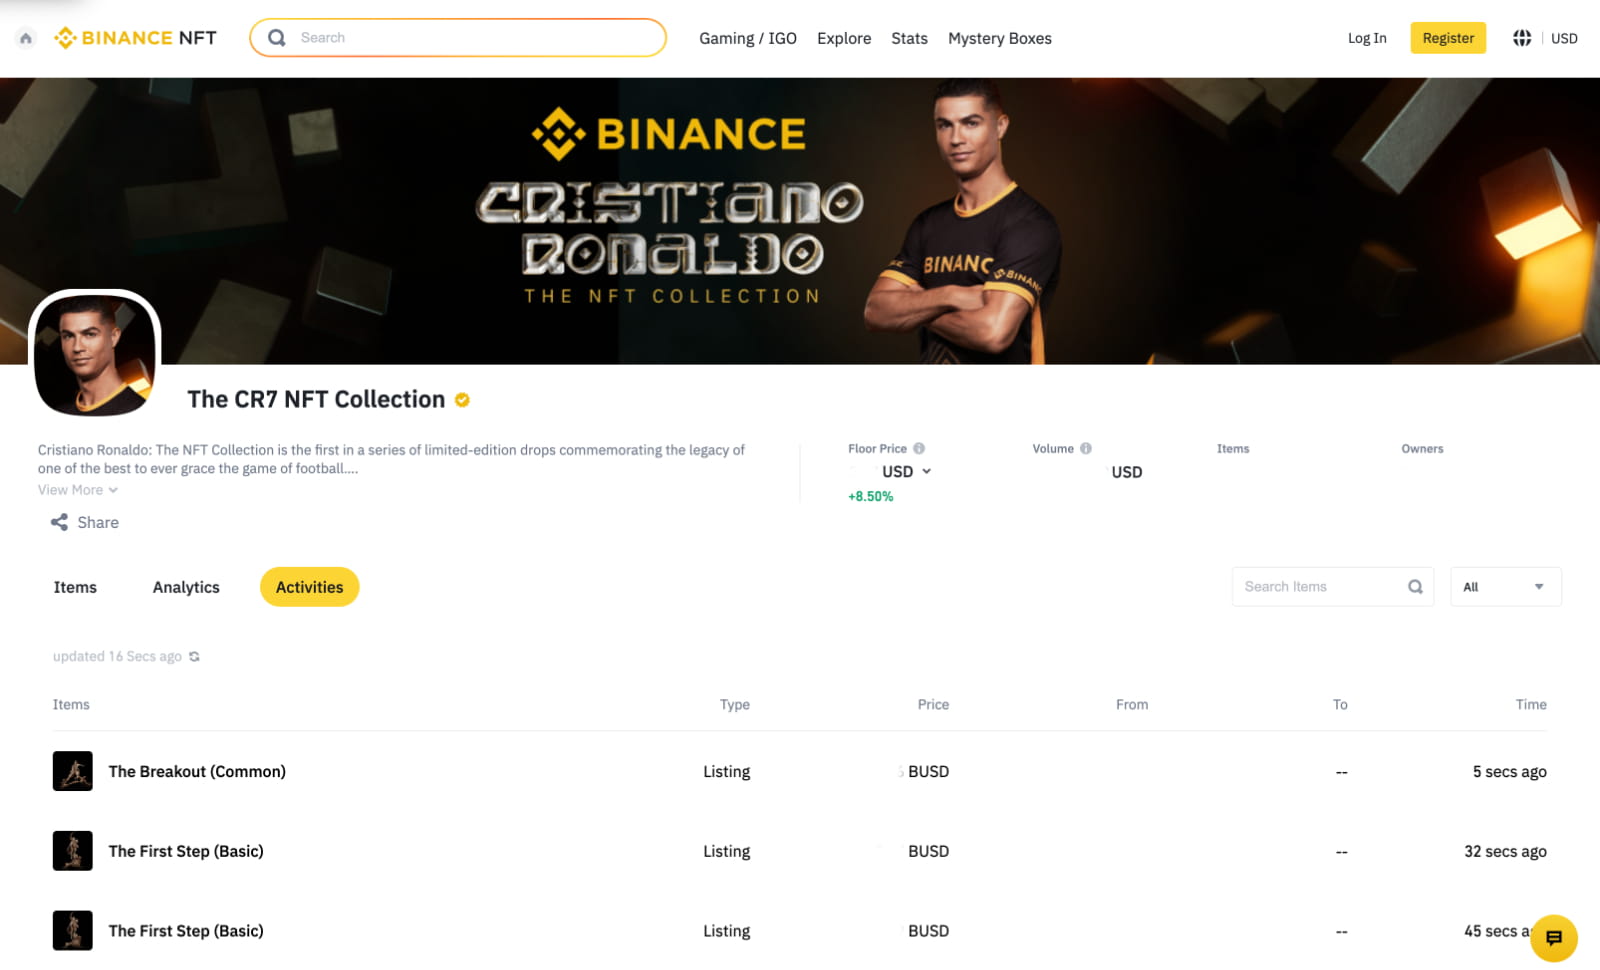
Task: Open The Breakout (Common) item thumbnail
Action: point(73,771)
